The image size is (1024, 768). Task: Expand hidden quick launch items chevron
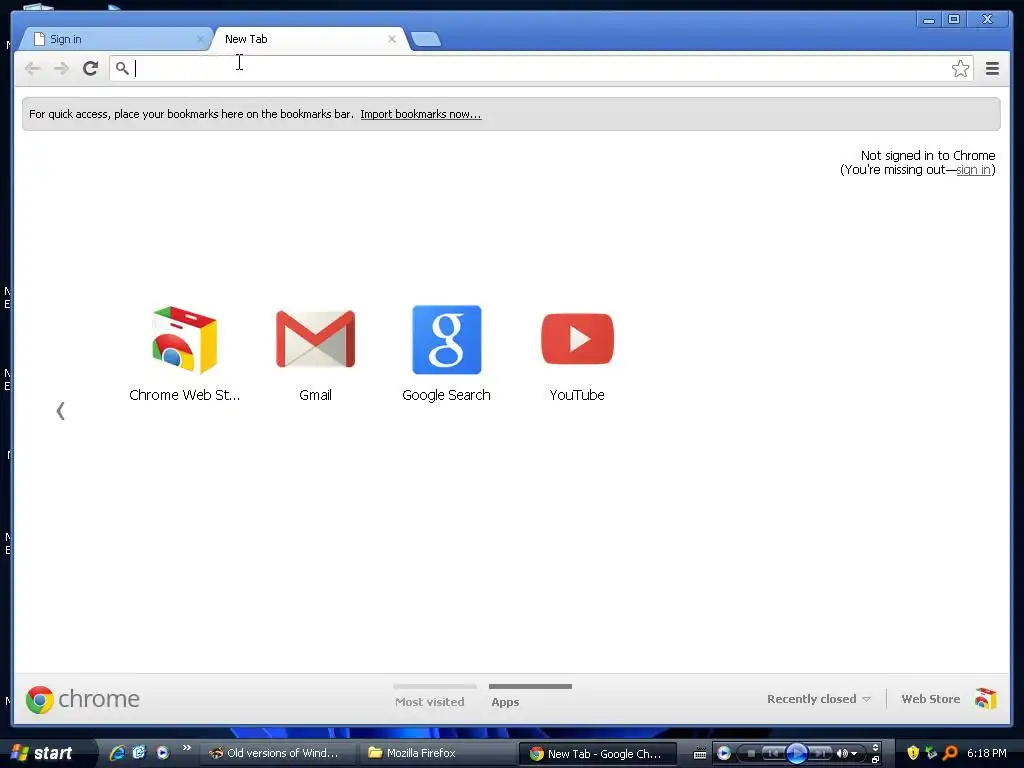[187, 748]
